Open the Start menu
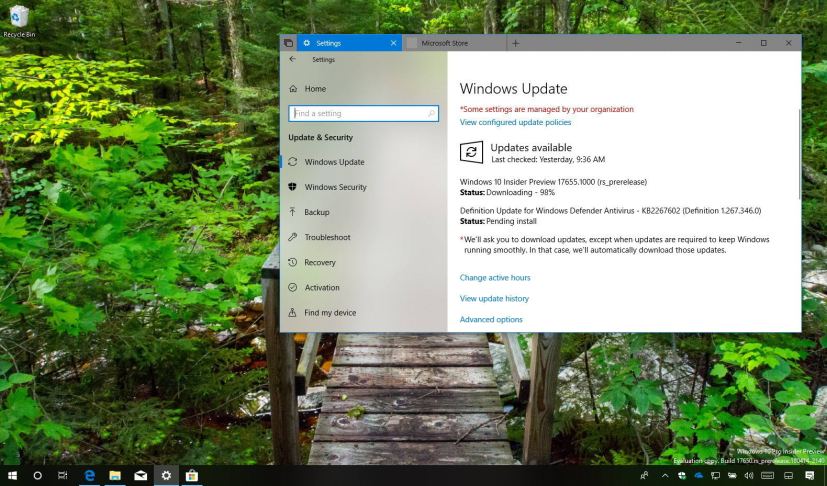The width and height of the screenshot is (827, 486). 12,475
